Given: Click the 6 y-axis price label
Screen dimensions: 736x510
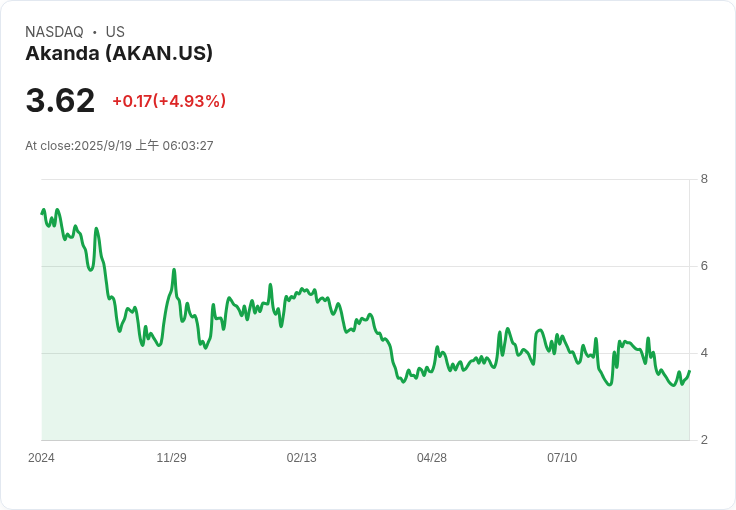Looking at the screenshot, I should (x=704, y=266).
